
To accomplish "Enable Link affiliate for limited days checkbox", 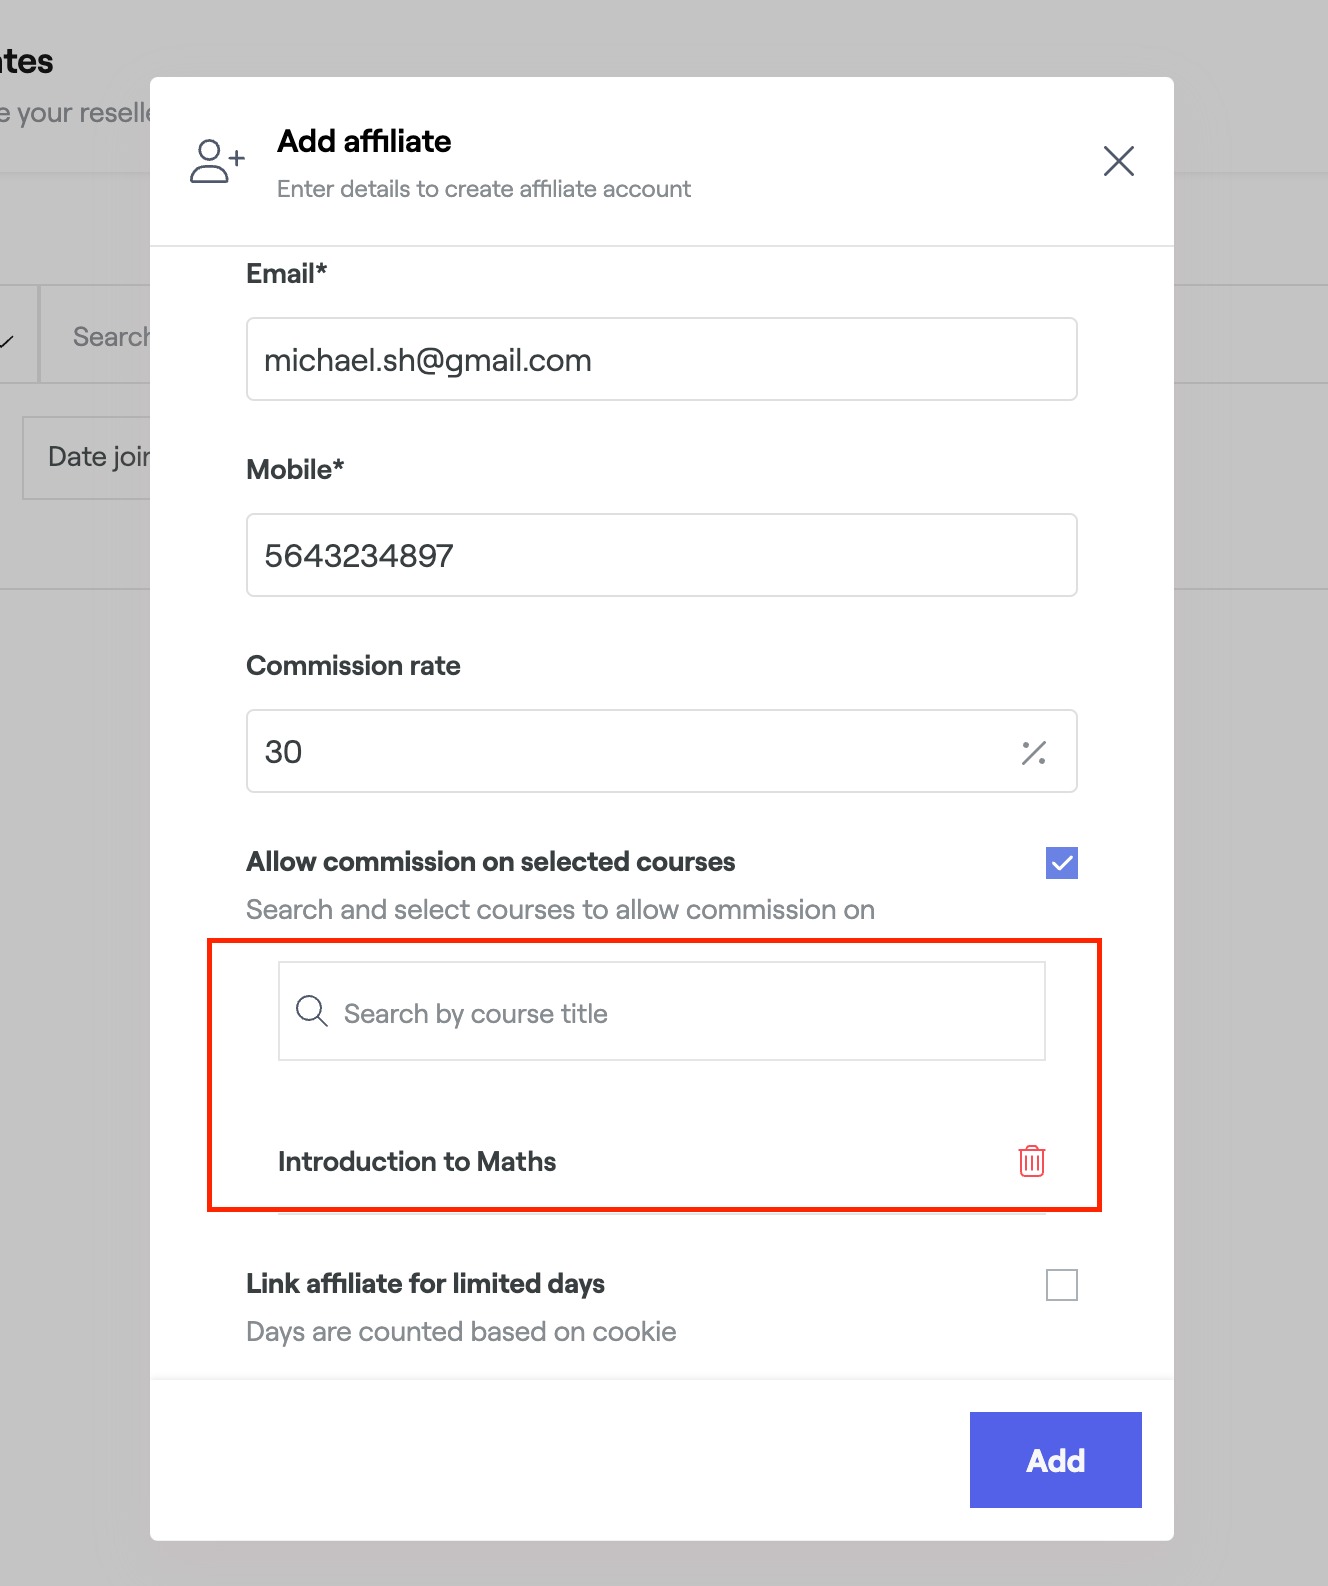I will (x=1061, y=1285).
